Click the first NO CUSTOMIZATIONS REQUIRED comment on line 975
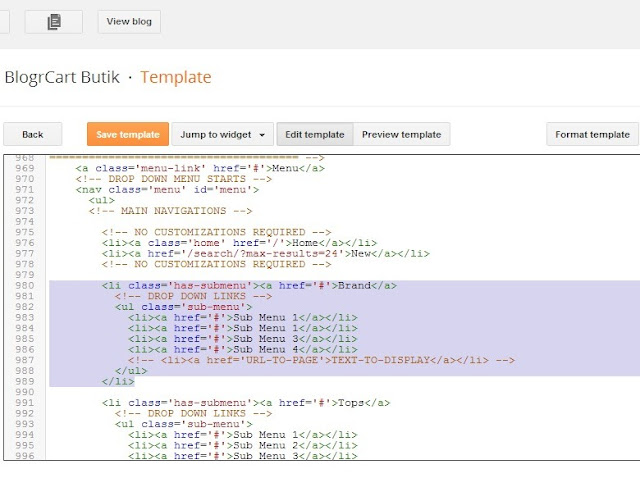 [x=217, y=232]
